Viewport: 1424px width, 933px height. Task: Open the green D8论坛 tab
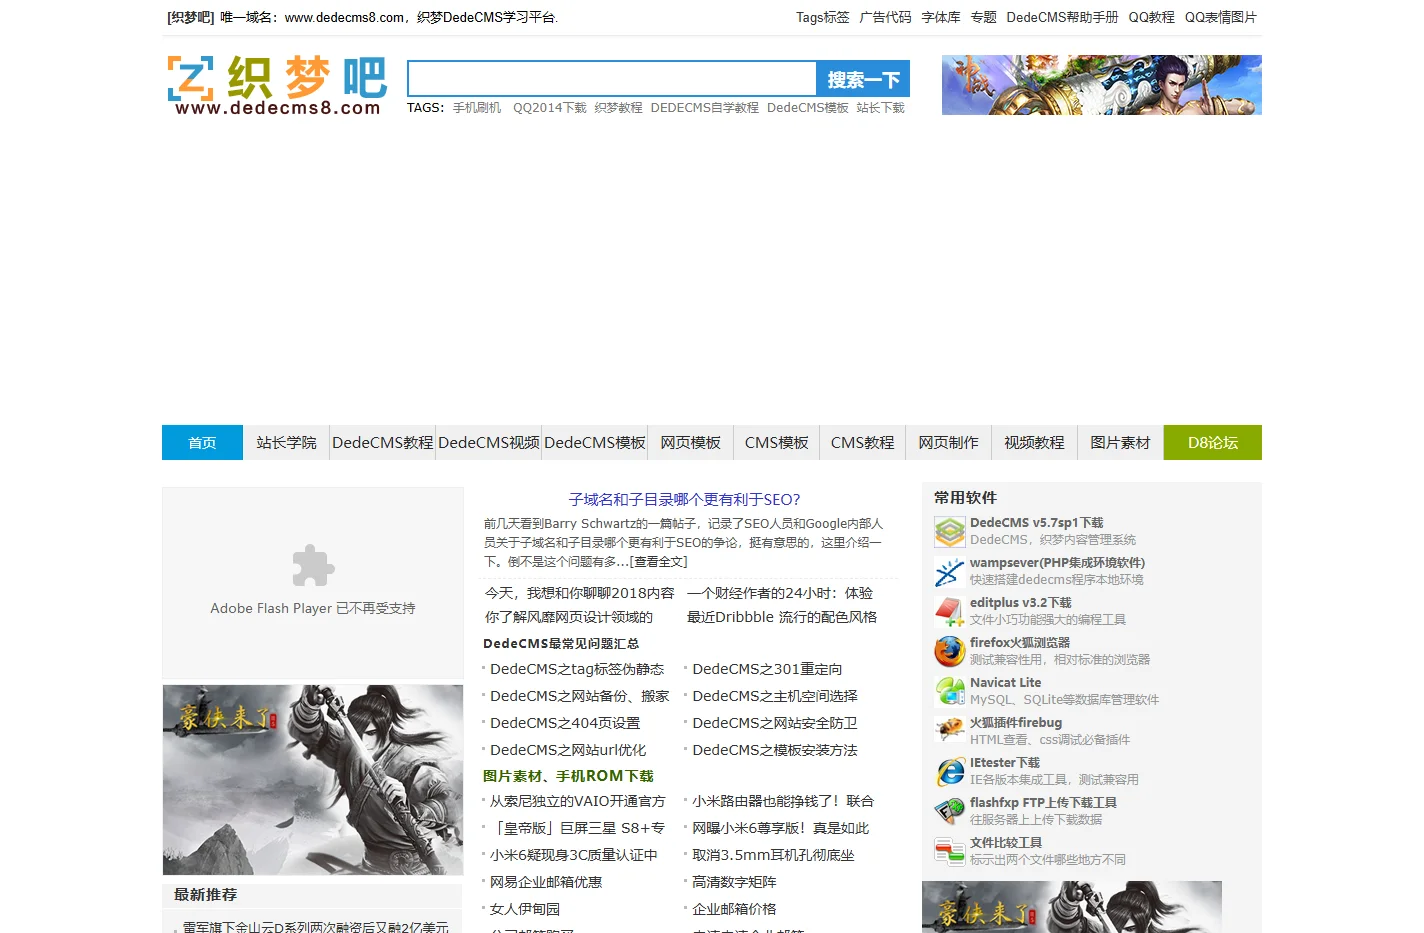point(1213,443)
